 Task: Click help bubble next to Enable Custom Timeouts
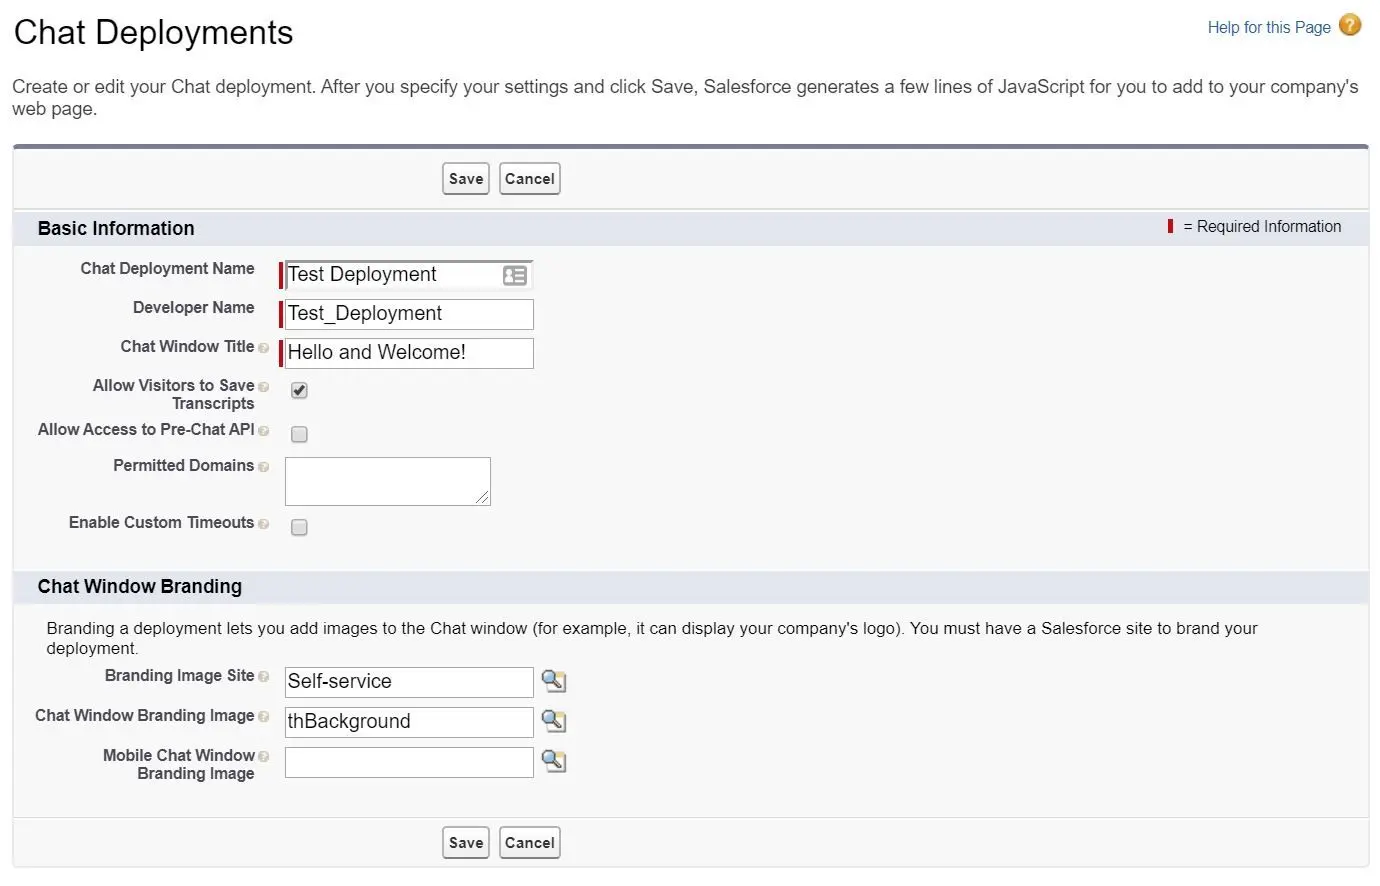click(263, 524)
